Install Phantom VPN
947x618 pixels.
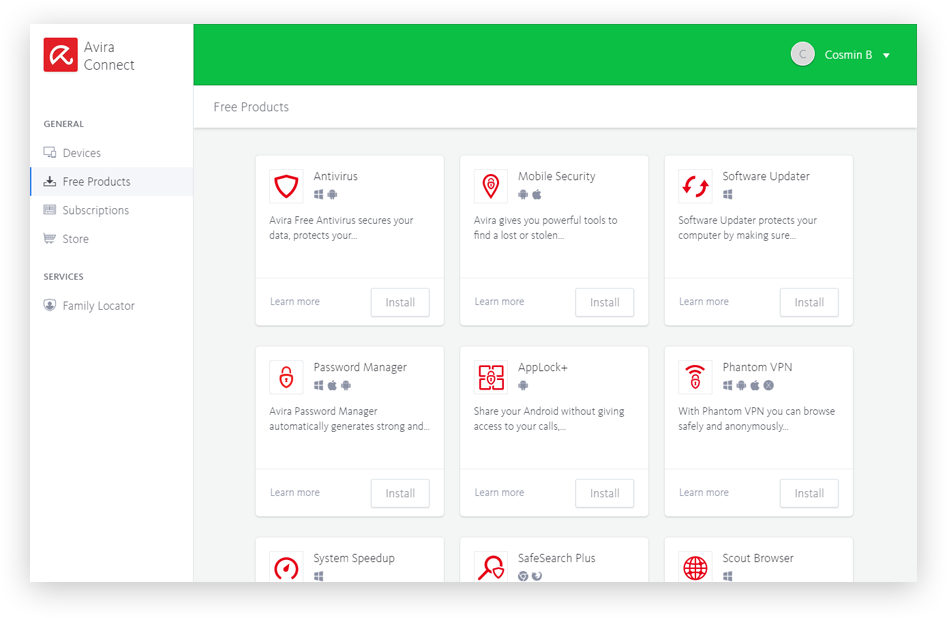click(809, 494)
